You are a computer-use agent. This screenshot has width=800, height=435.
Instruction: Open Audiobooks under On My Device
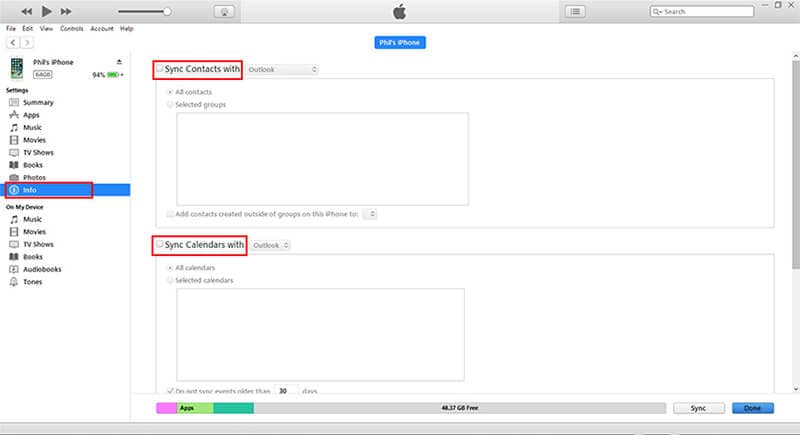click(42, 269)
